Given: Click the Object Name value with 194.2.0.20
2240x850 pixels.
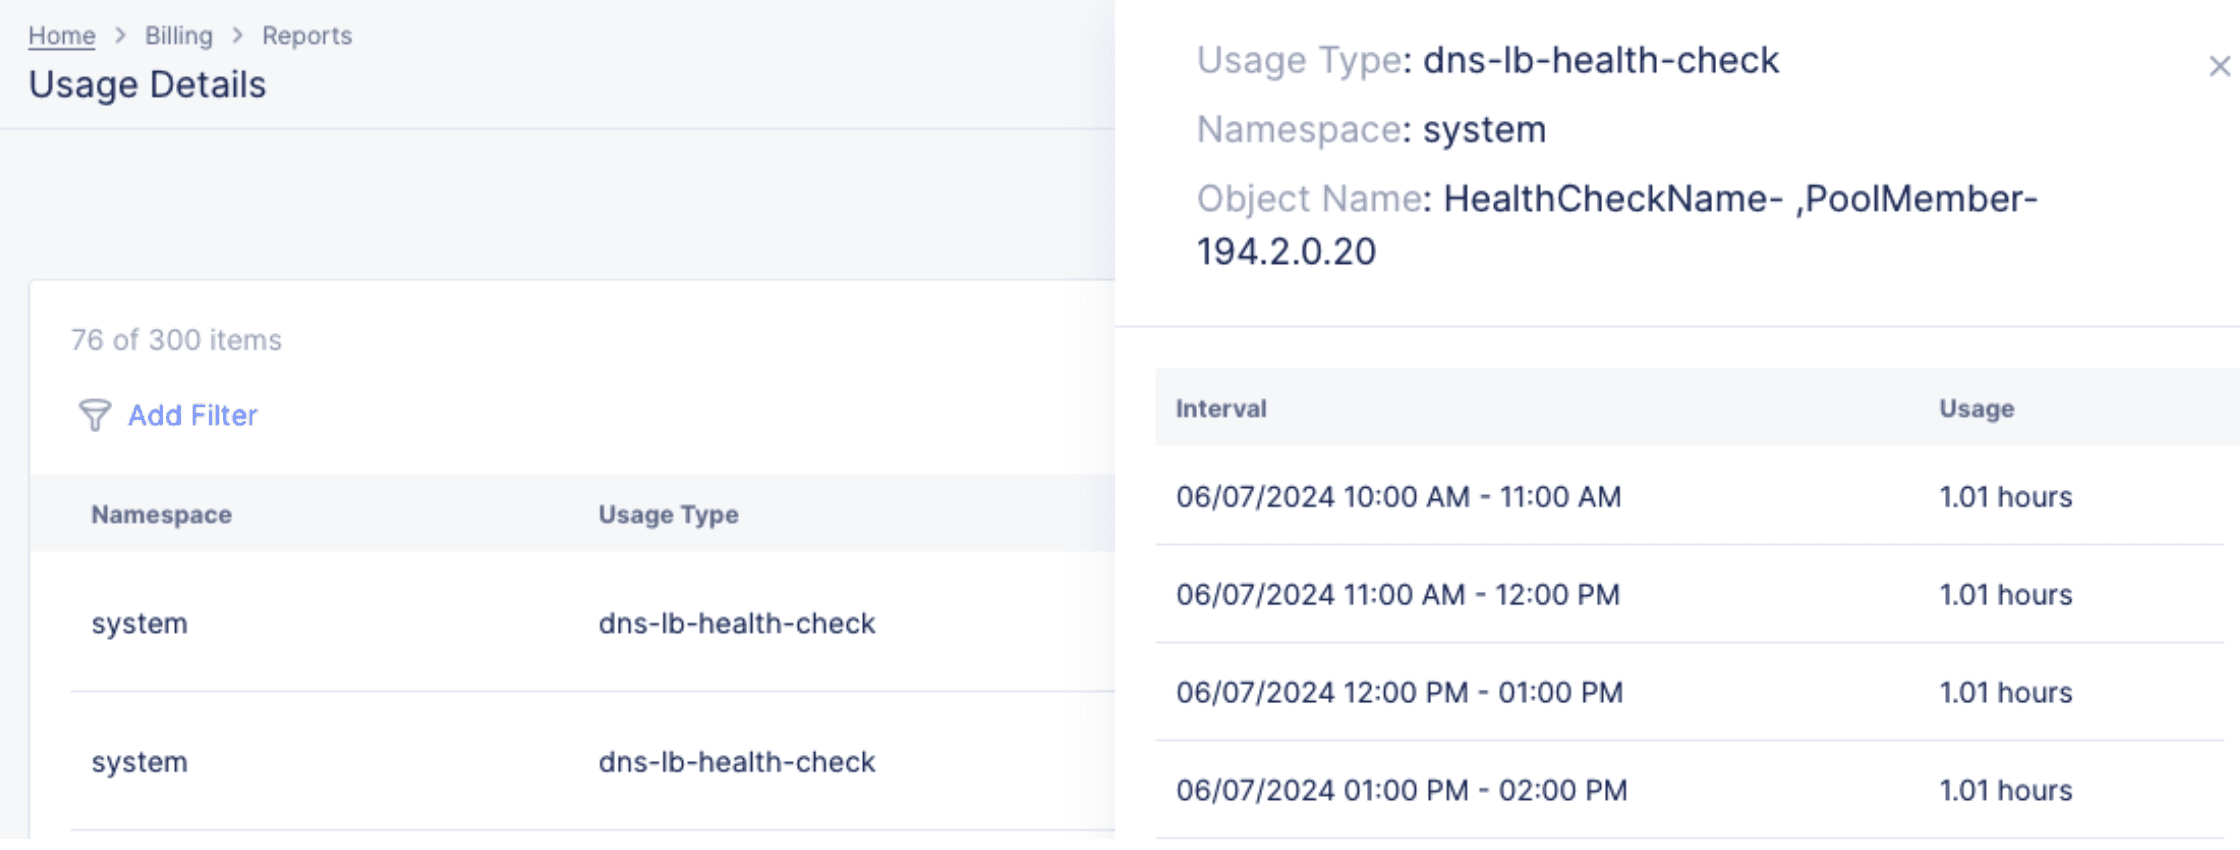Looking at the screenshot, I should pyautogui.click(x=1616, y=225).
